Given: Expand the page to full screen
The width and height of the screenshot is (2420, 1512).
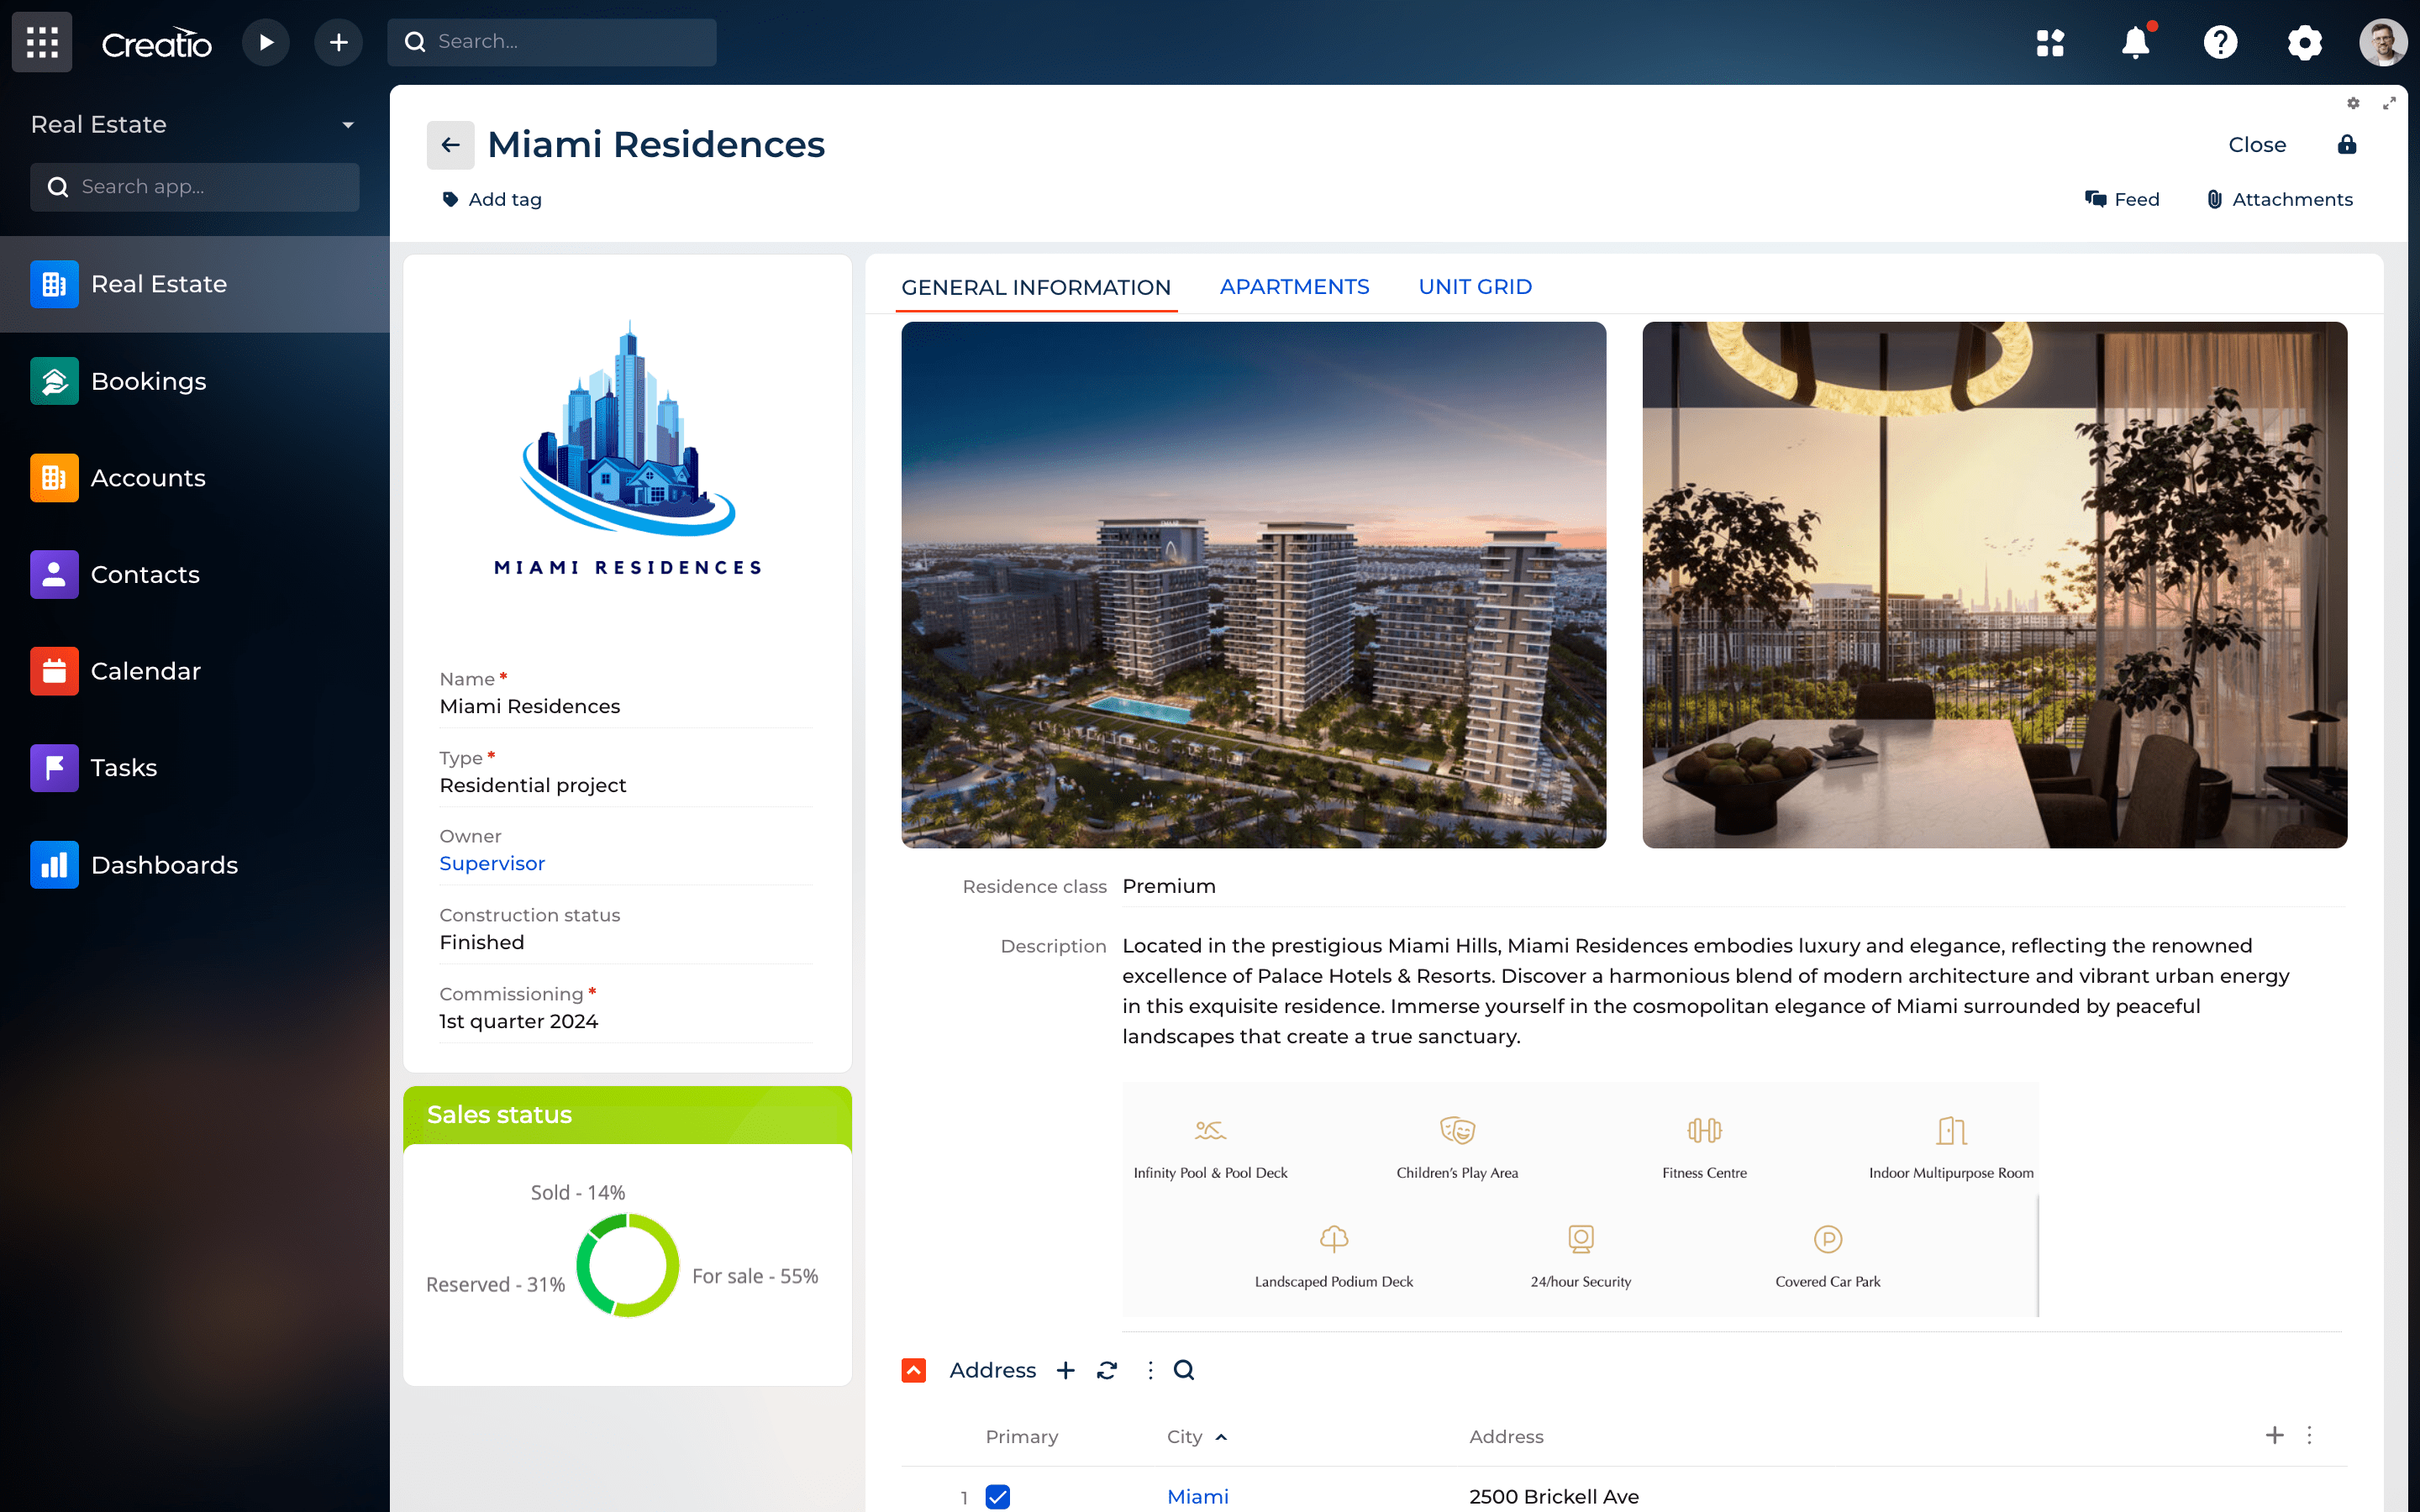Looking at the screenshot, I should (2389, 103).
